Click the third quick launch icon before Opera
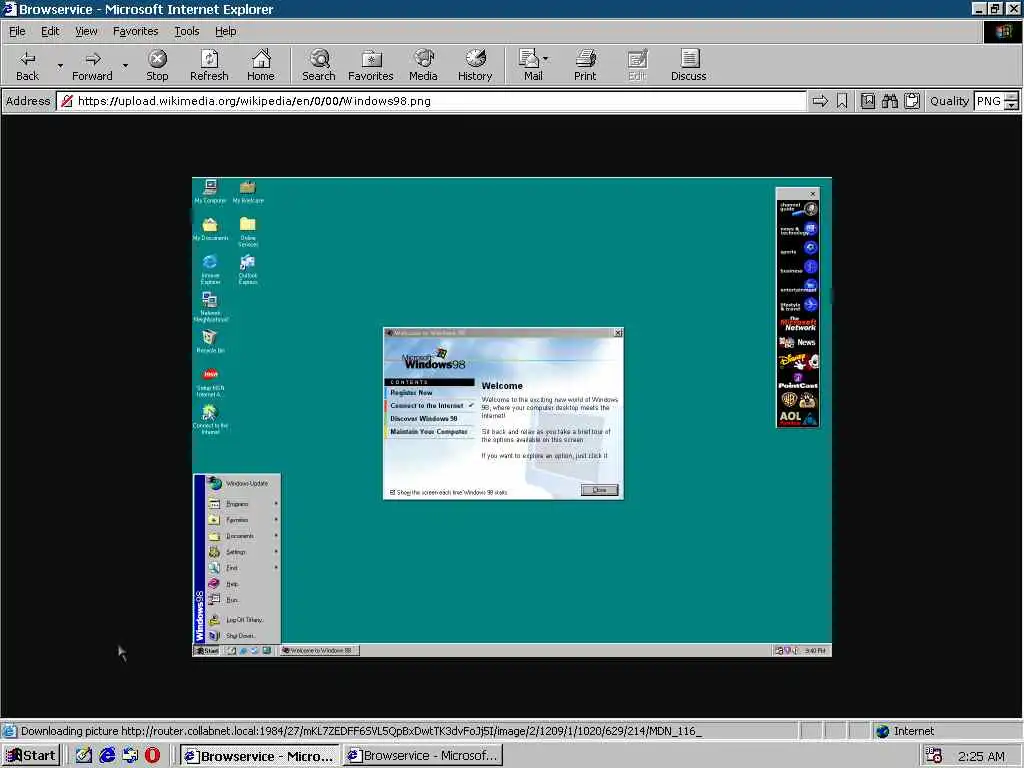The image size is (1024, 768). pos(130,756)
